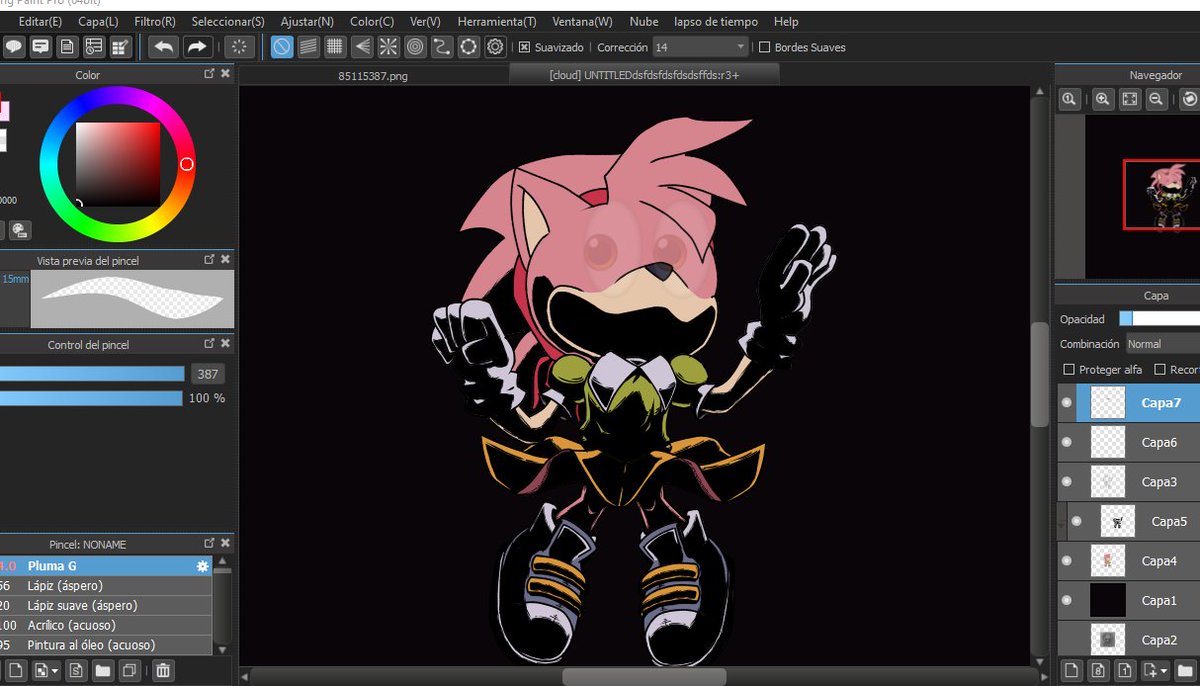
Task: Click the color picker square in the wheel
Action: click(118, 164)
